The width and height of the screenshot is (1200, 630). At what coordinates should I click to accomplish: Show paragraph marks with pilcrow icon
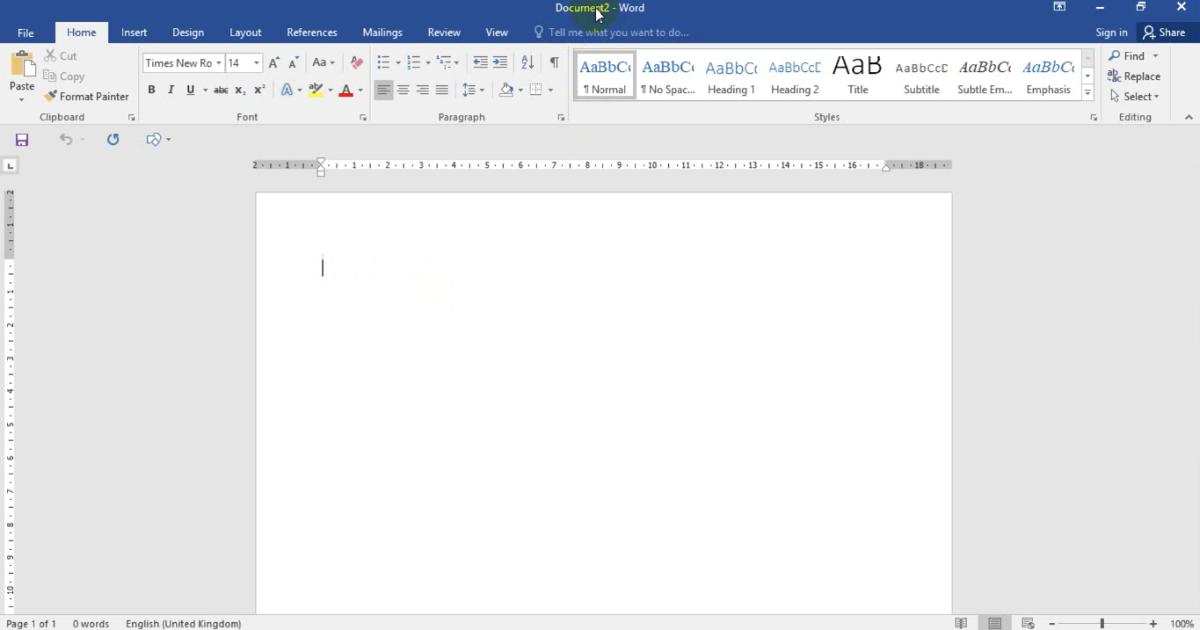point(554,63)
